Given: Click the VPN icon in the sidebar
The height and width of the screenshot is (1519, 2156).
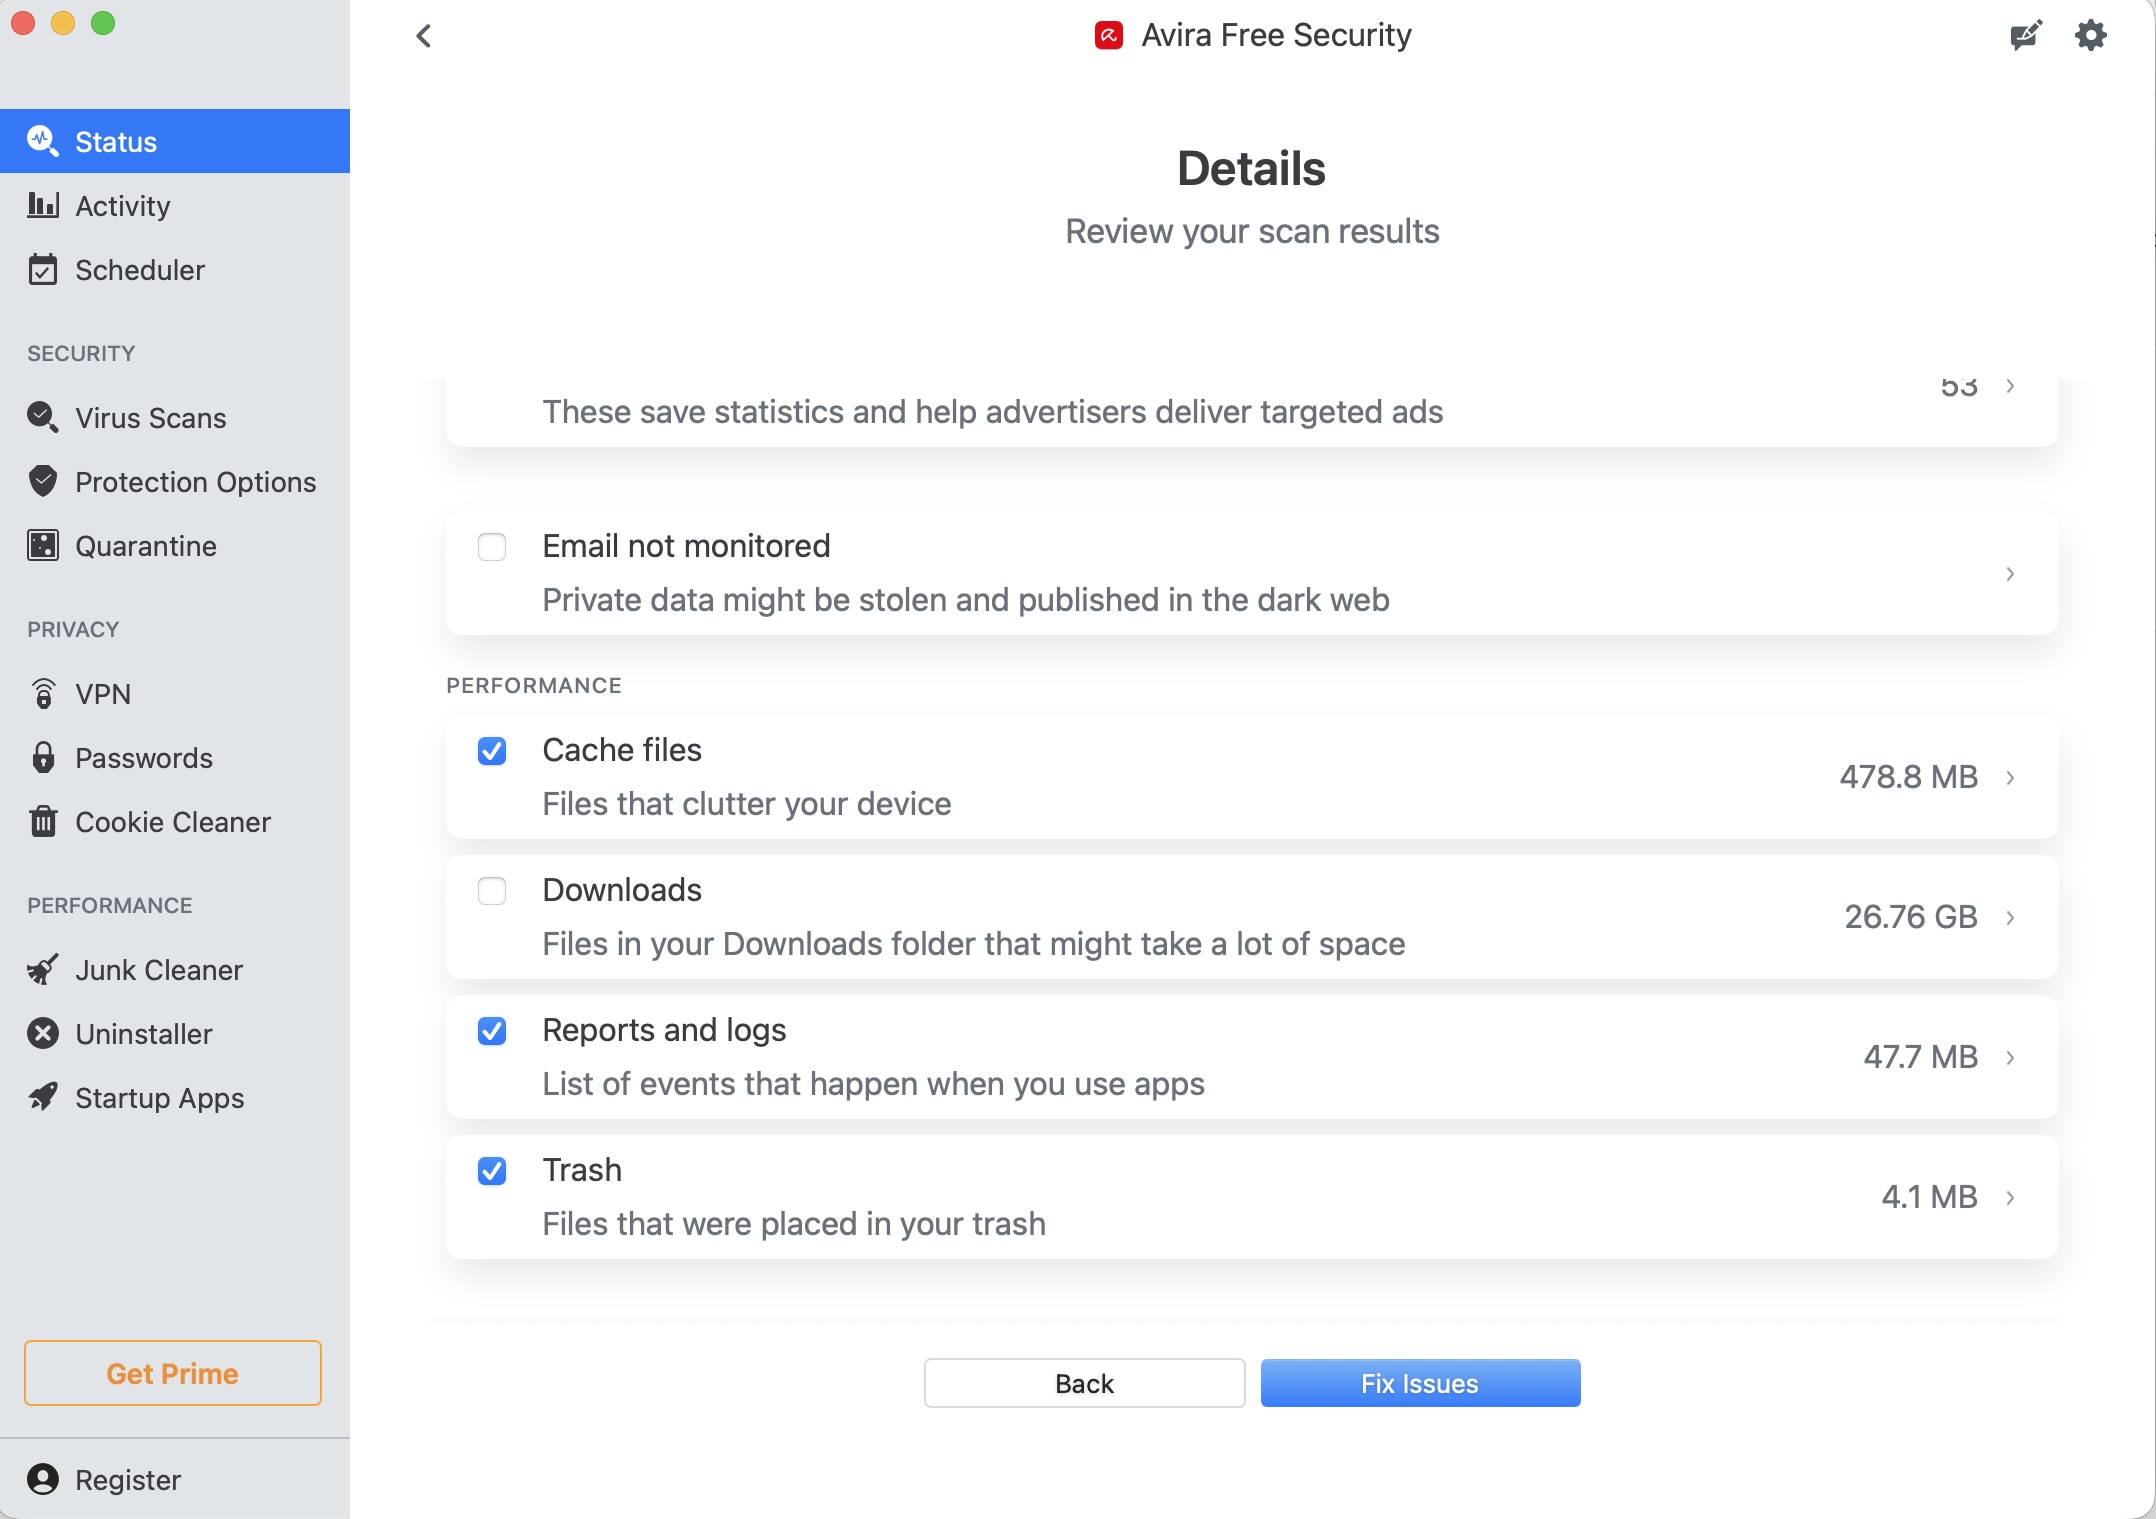Looking at the screenshot, I should pyautogui.click(x=42, y=694).
